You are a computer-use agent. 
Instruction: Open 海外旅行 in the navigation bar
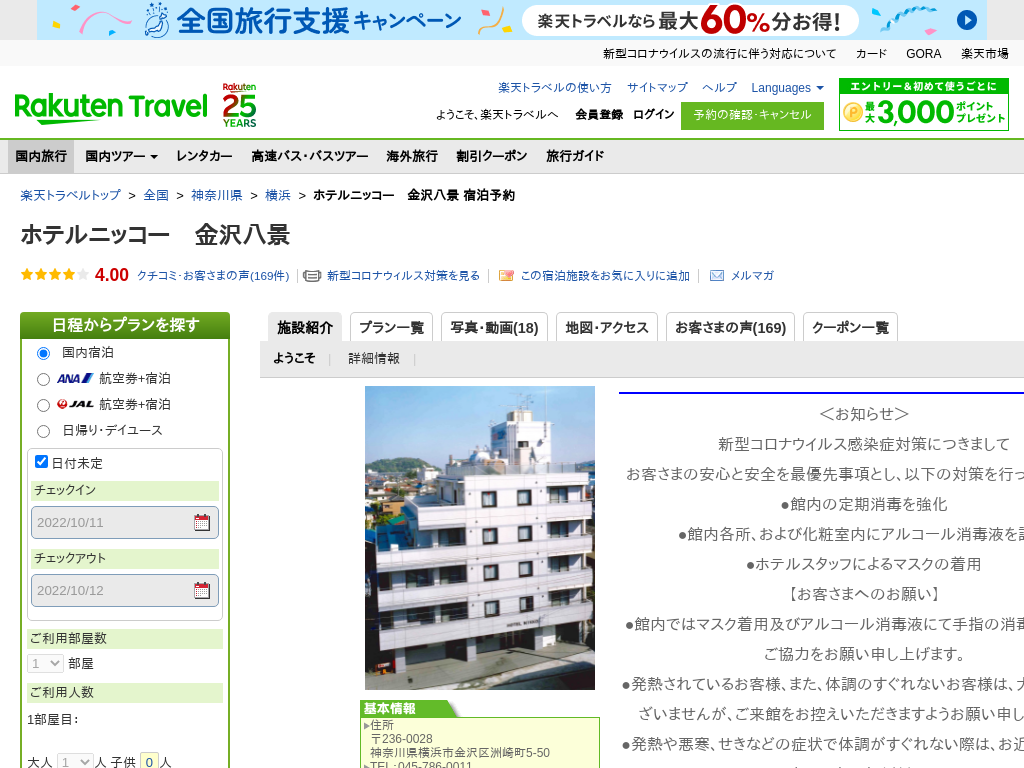(412, 156)
